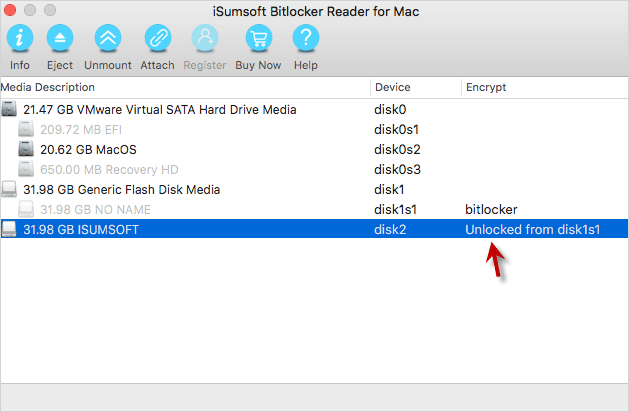Click the Register user icon

pos(205,38)
